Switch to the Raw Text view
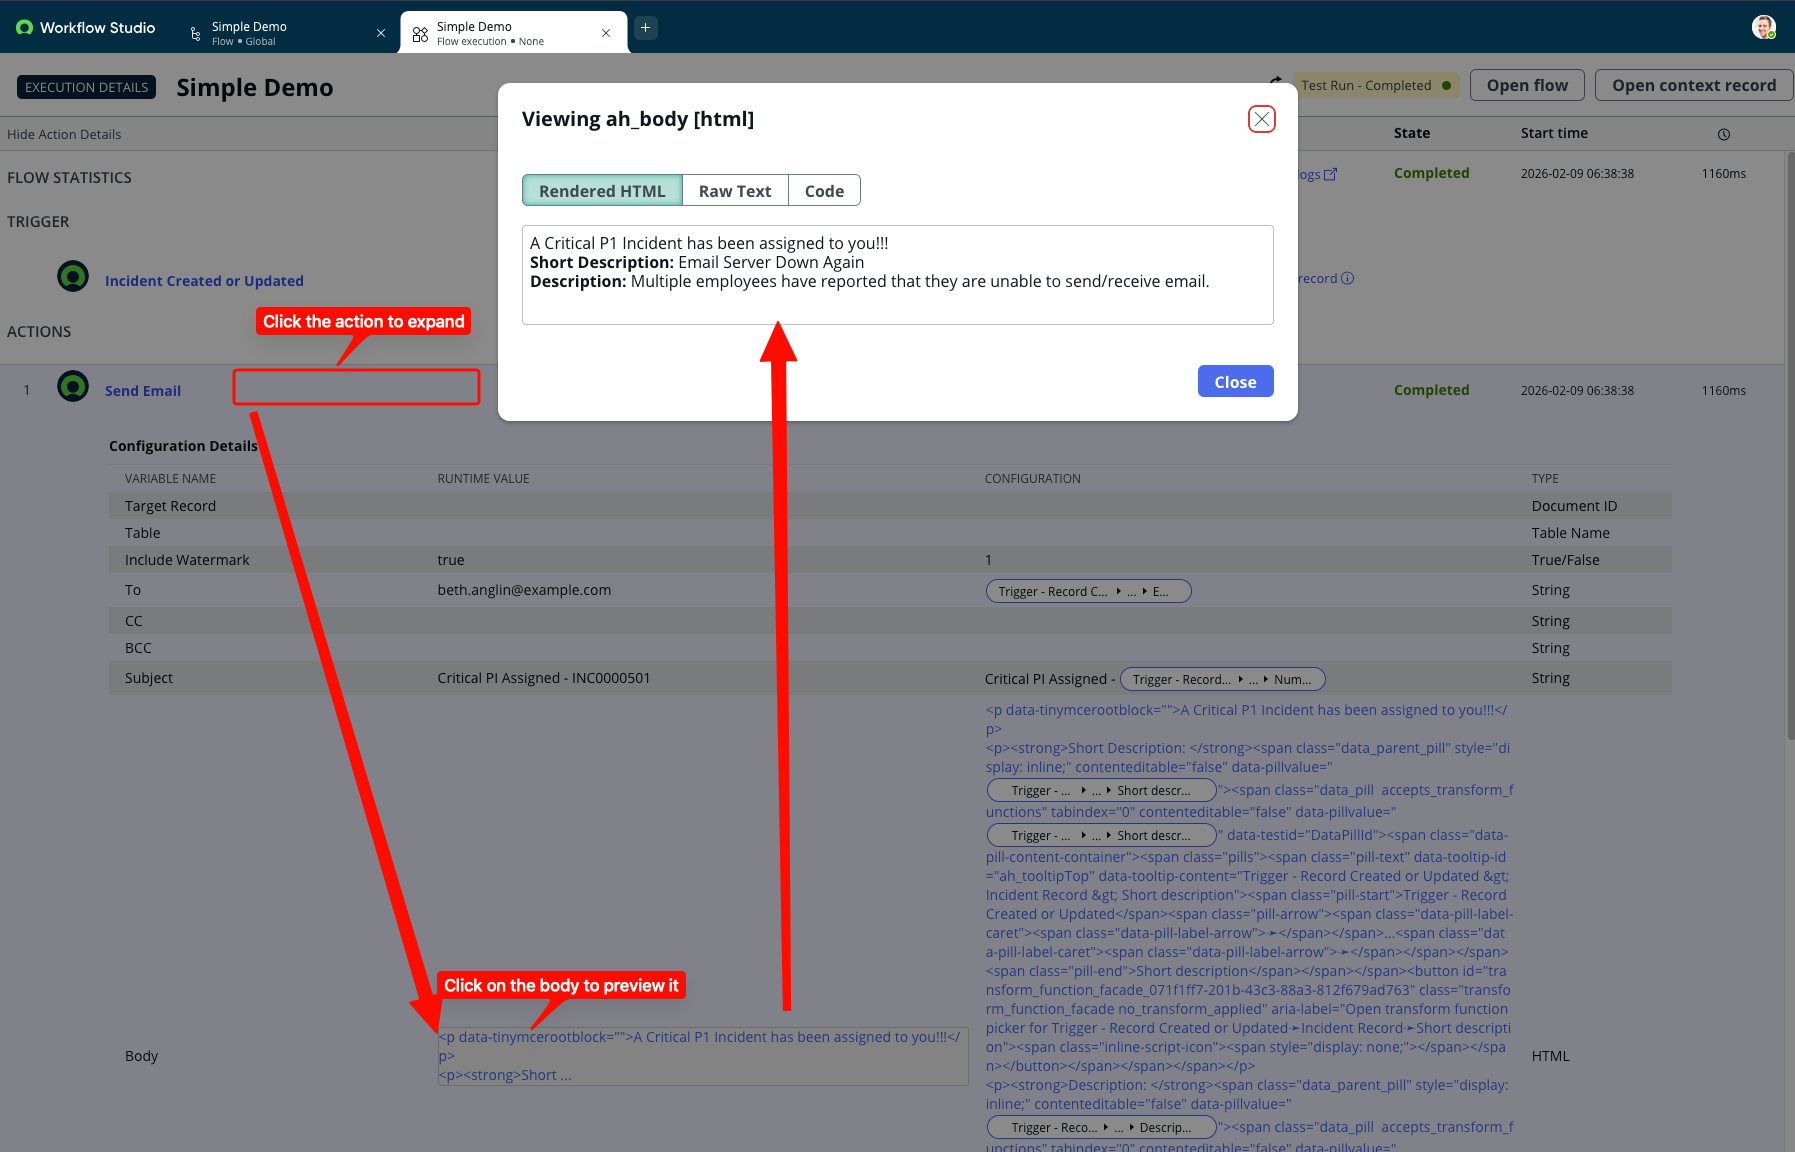 (734, 191)
